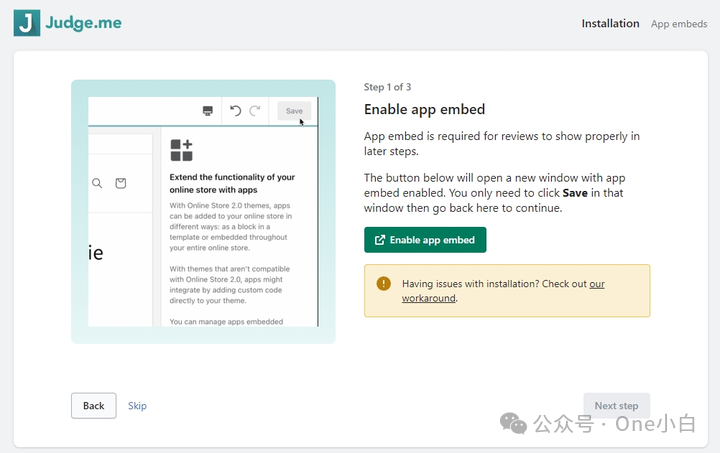Click the undo arrow in preview toolbar
Viewport: 720px width, 453px height.
tap(236, 111)
